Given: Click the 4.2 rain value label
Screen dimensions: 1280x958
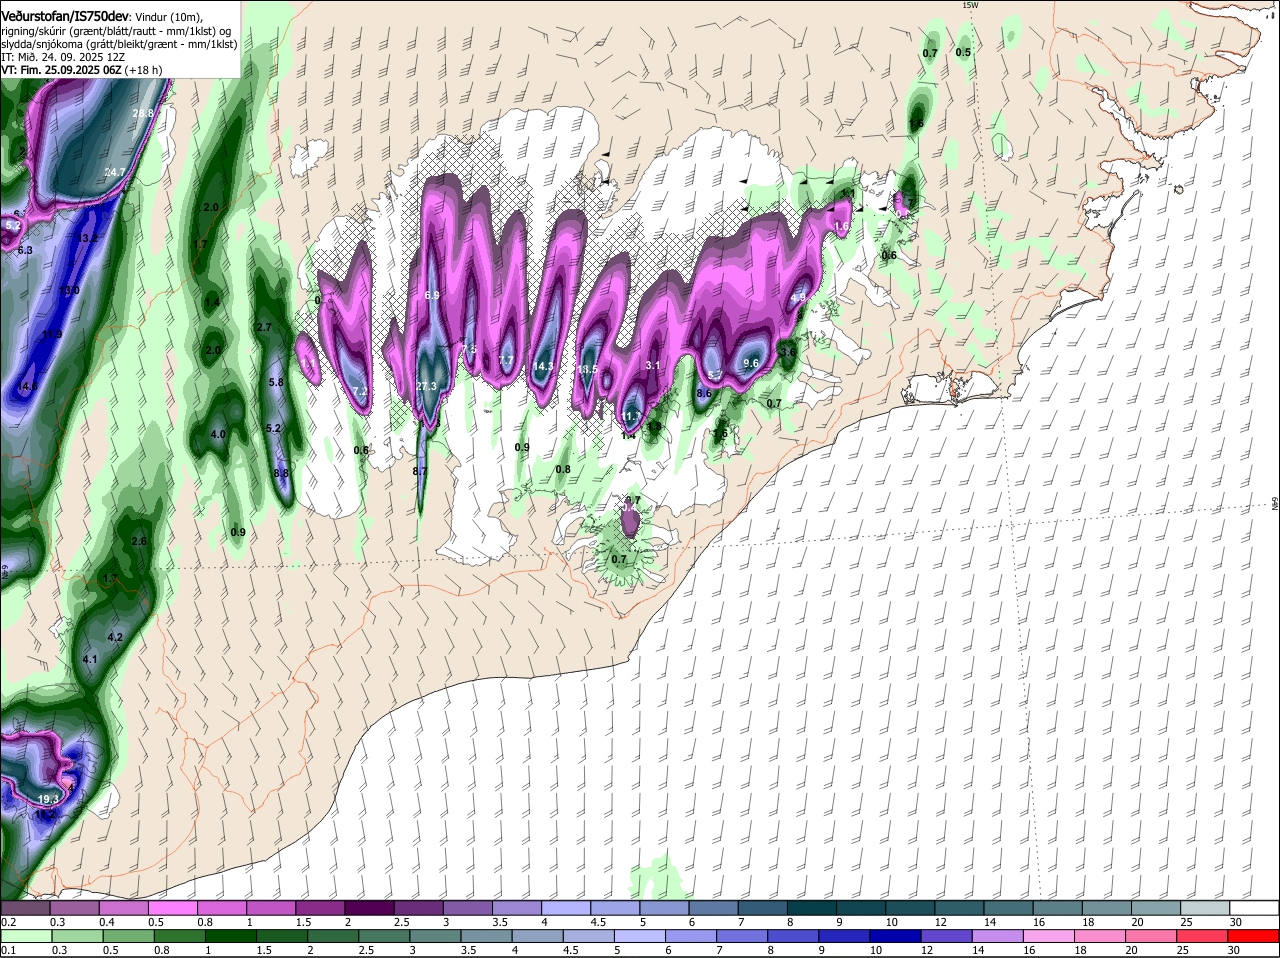Looking at the screenshot, I should click(x=115, y=637).
